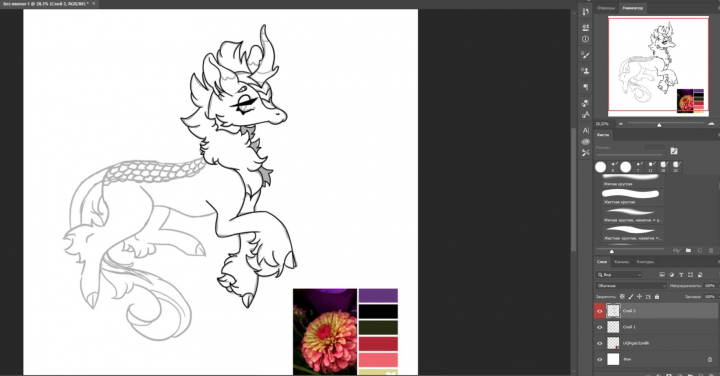Image resolution: width=720 pixels, height=376 pixels.
Task: Toggle lock all padlock icon
Action: pyautogui.click(x=657, y=297)
